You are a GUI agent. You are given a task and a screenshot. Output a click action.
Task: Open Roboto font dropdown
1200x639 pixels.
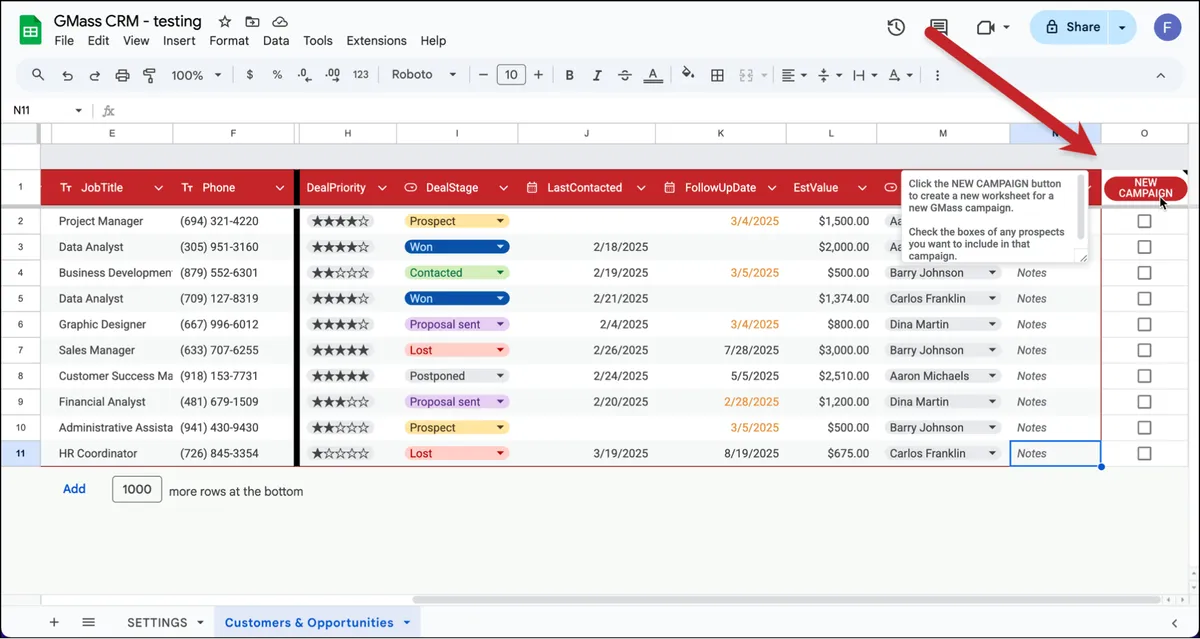(424, 75)
